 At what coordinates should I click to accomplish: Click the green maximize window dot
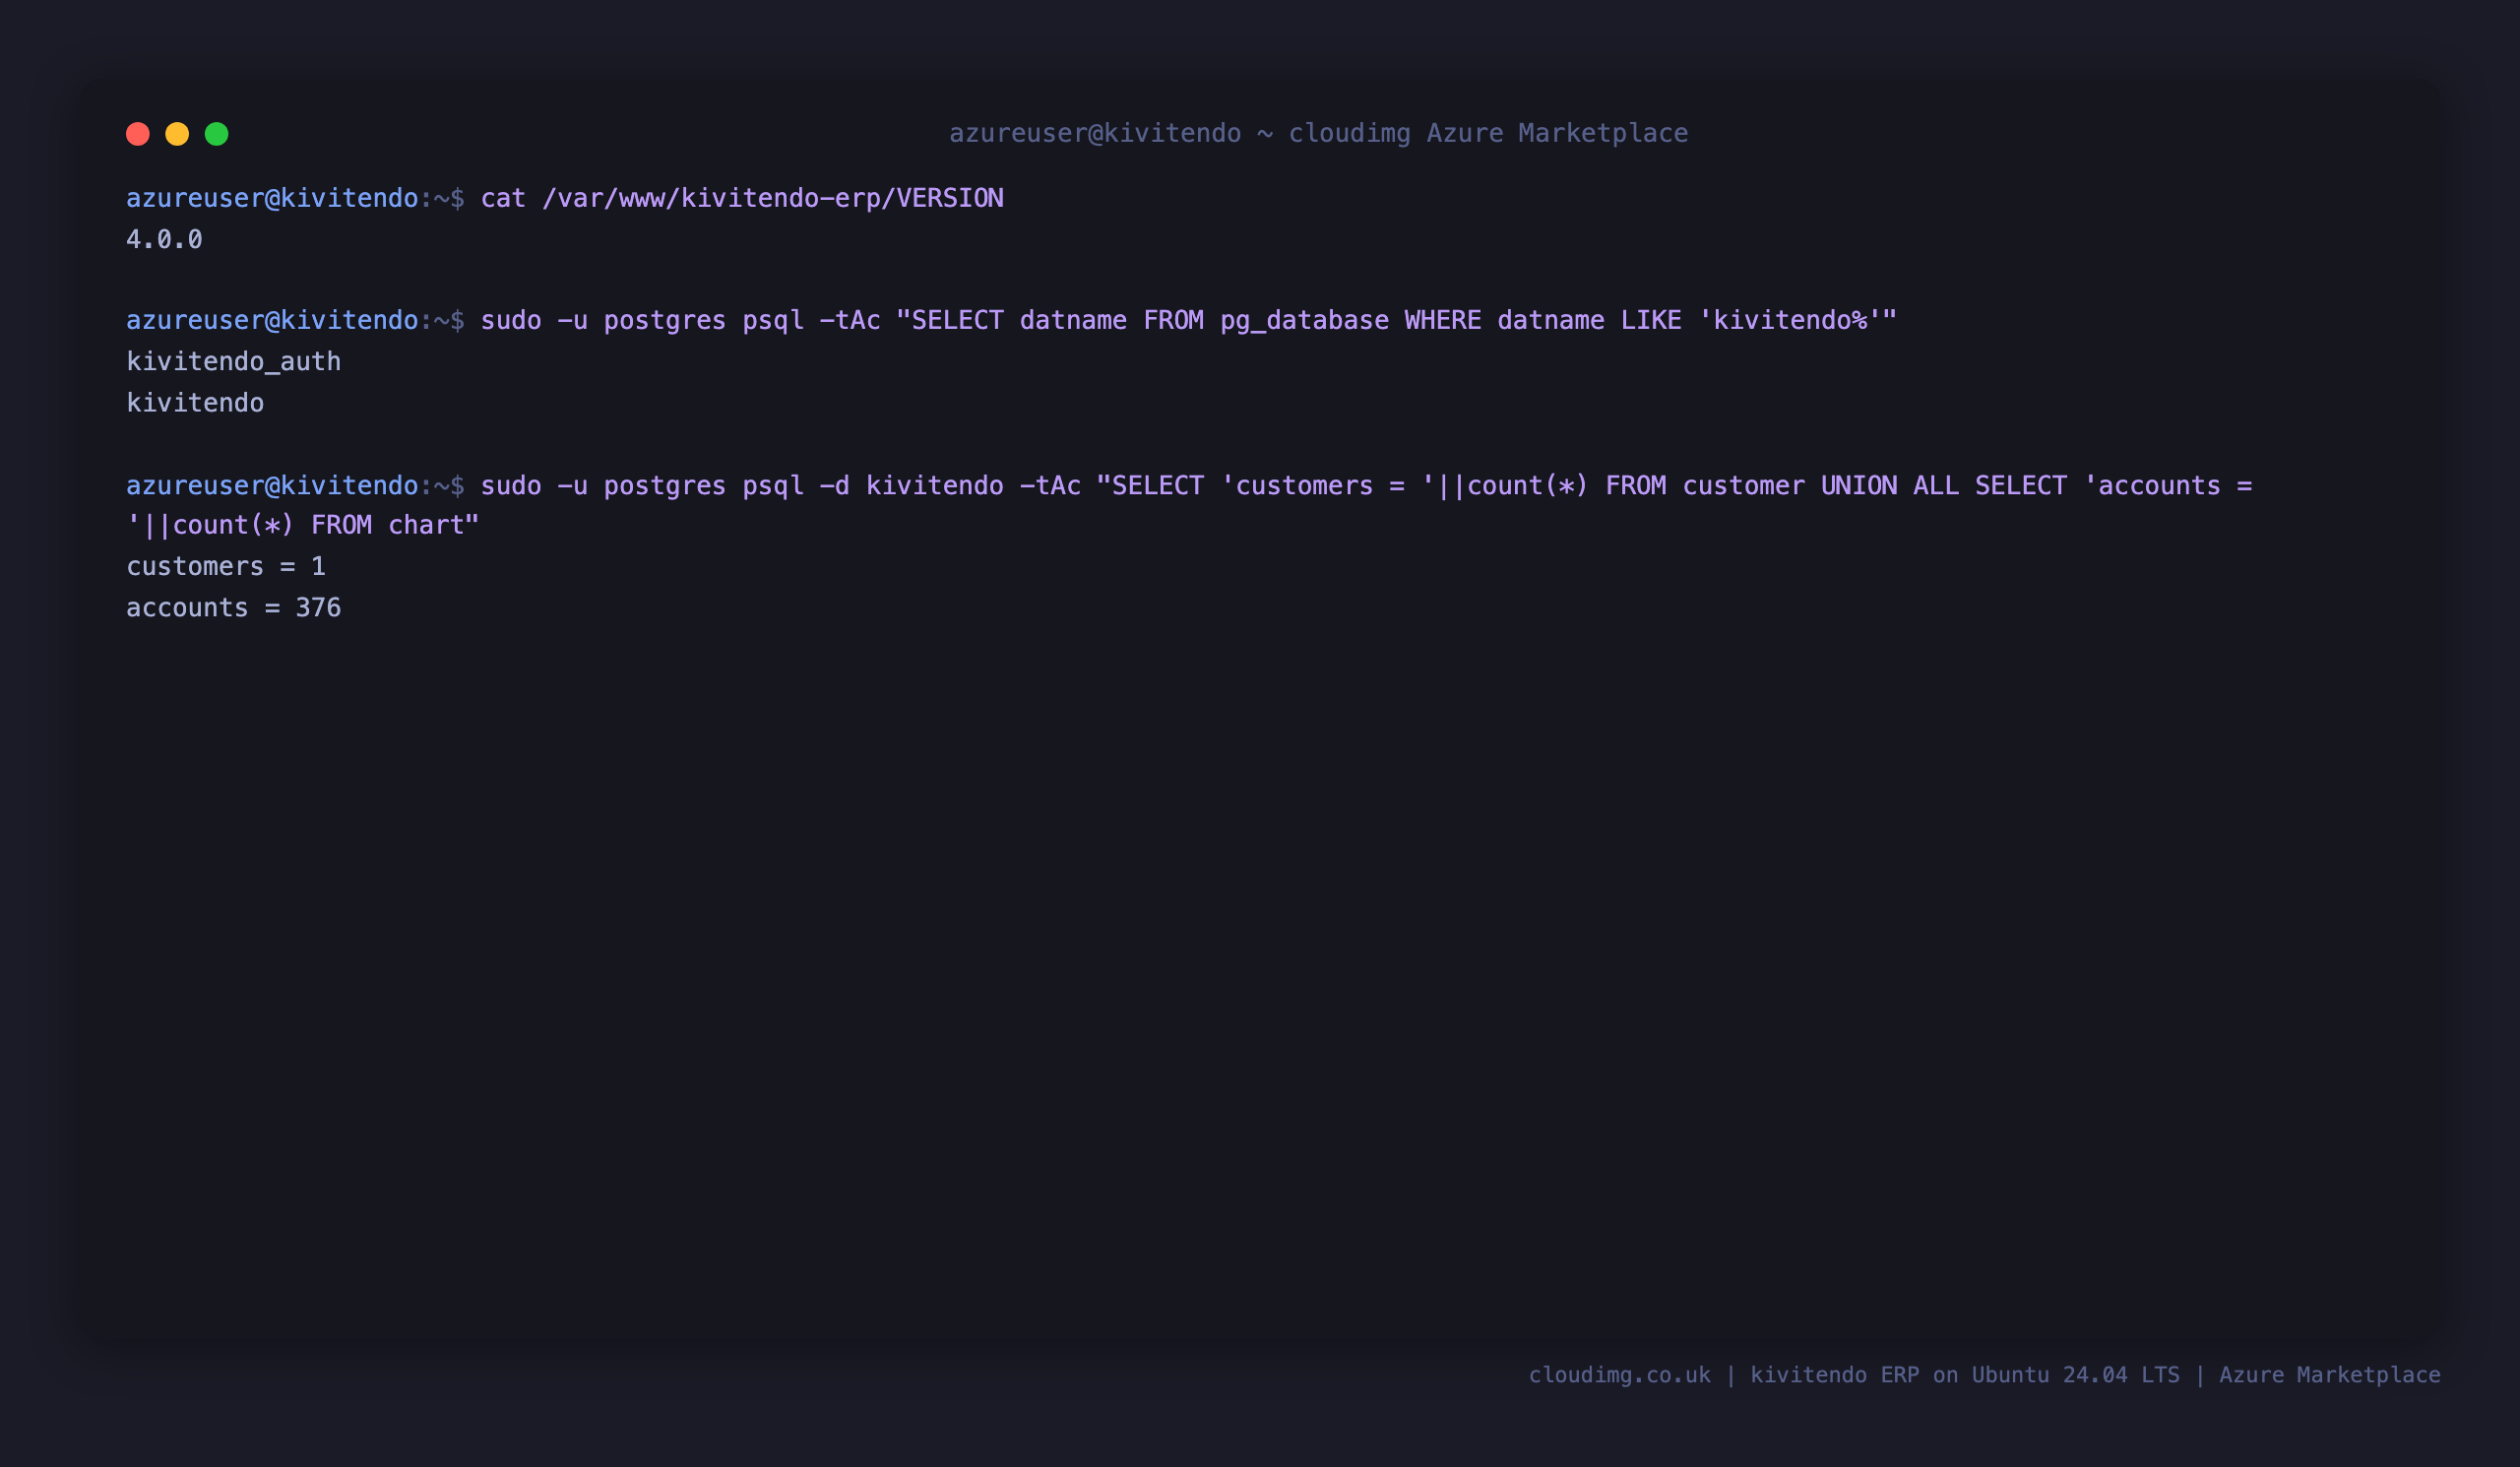coord(217,134)
